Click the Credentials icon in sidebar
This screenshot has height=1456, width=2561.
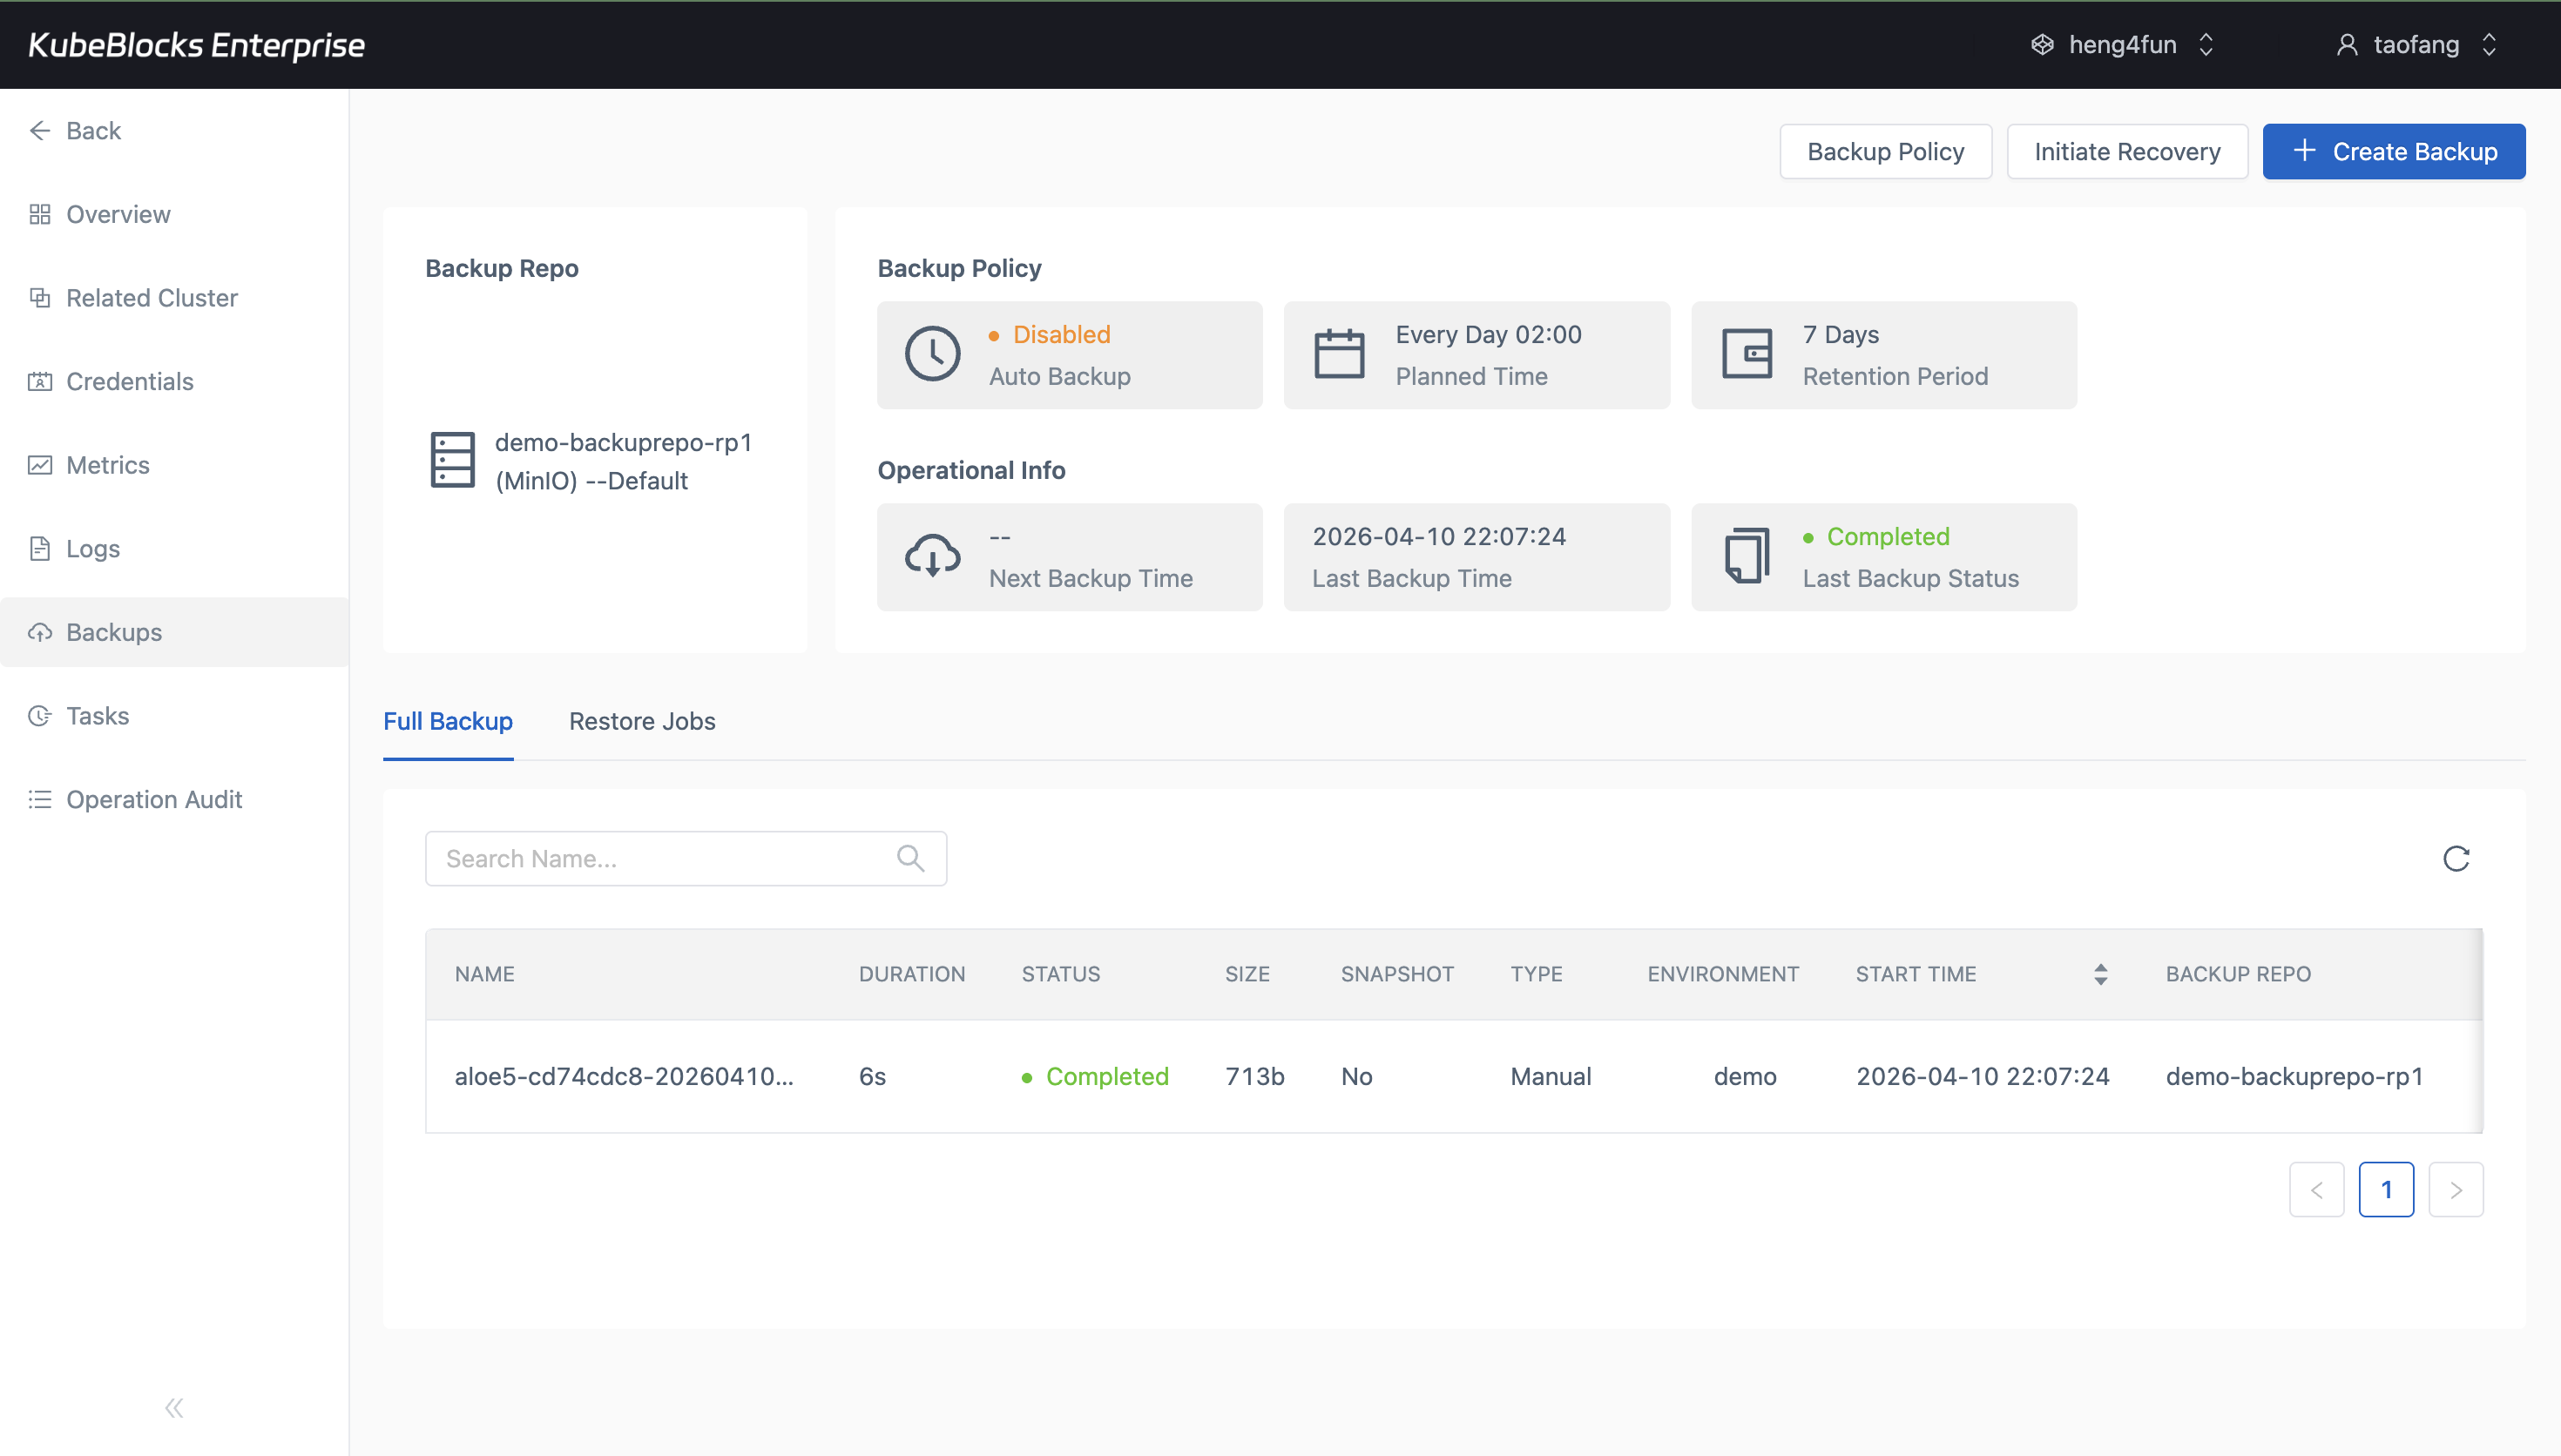click(40, 381)
